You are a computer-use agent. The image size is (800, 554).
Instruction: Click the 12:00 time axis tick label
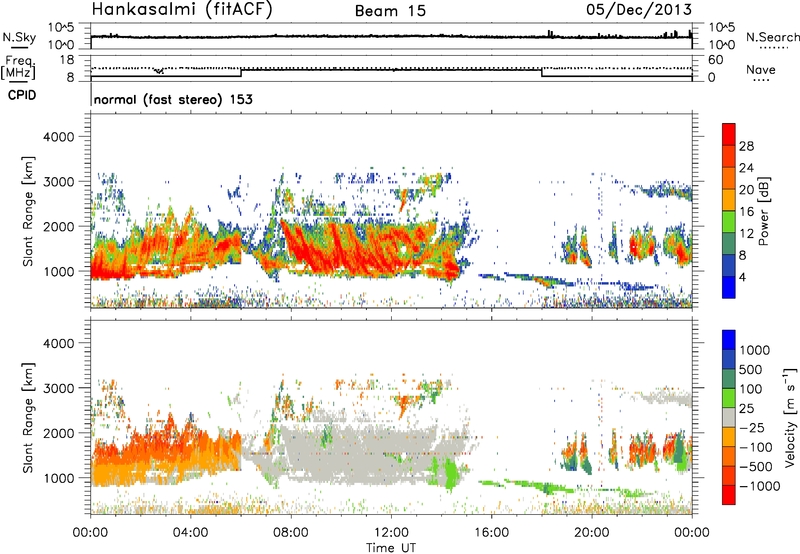click(x=391, y=533)
